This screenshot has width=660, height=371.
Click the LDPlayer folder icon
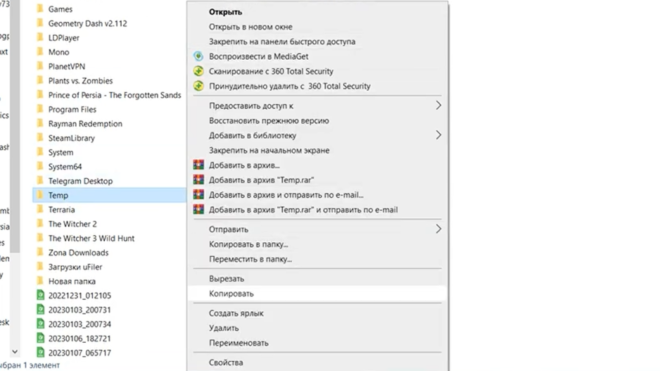(x=40, y=37)
